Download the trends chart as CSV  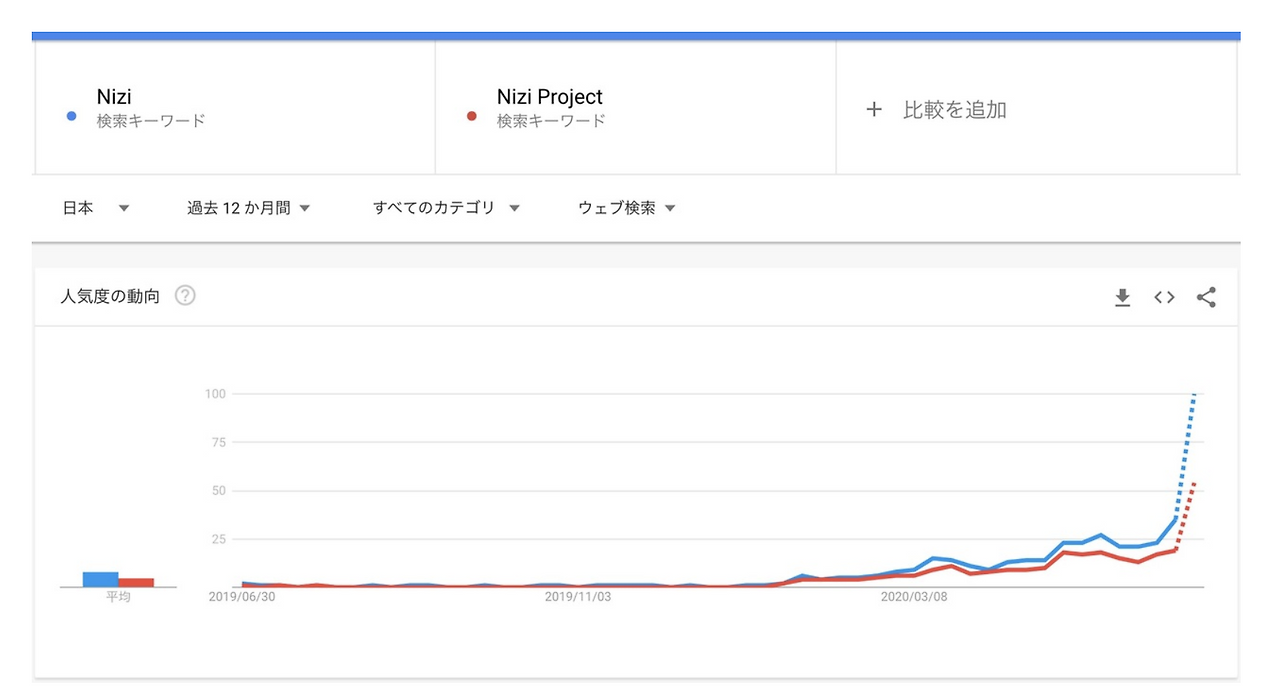pyautogui.click(x=1122, y=297)
